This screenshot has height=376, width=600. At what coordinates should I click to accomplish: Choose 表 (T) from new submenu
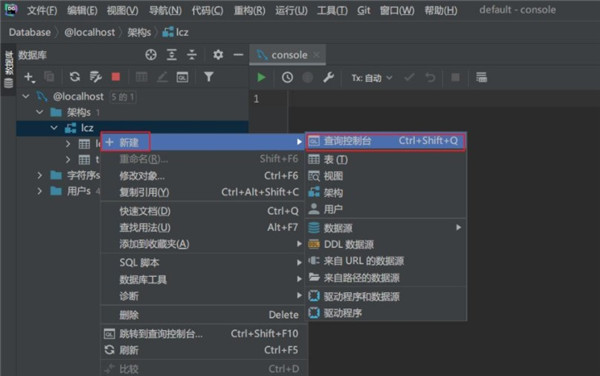[386, 160]
